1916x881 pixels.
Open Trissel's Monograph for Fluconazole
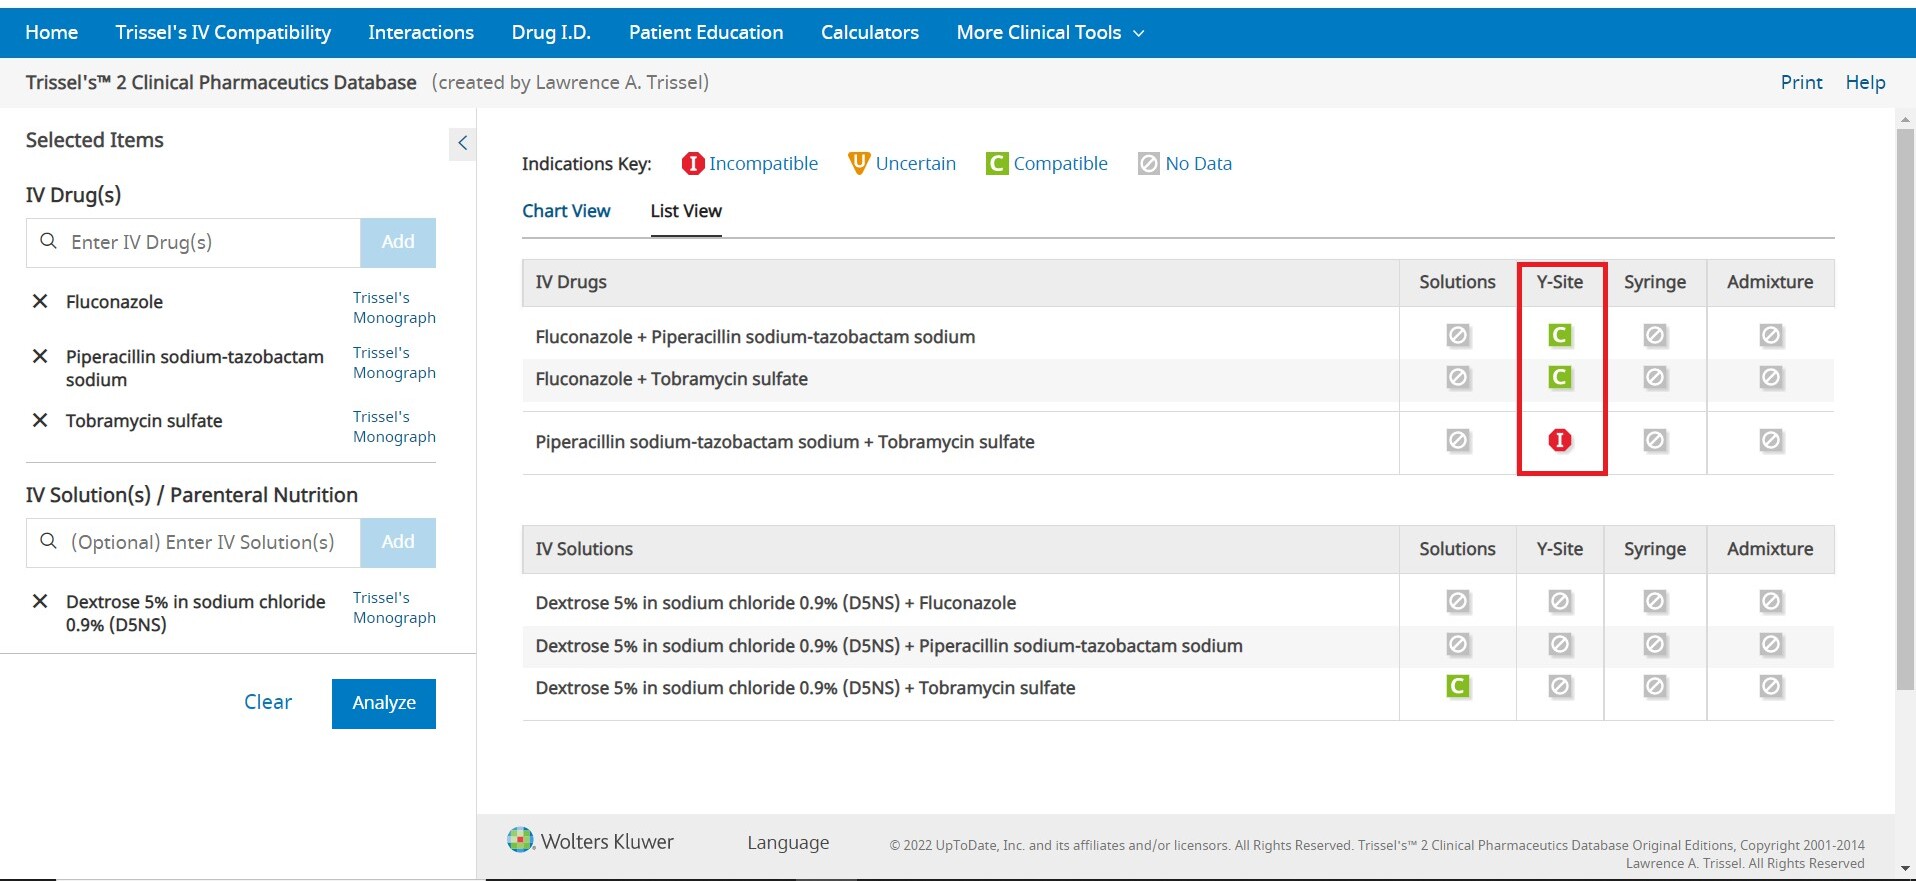click(x=394, y=307)
